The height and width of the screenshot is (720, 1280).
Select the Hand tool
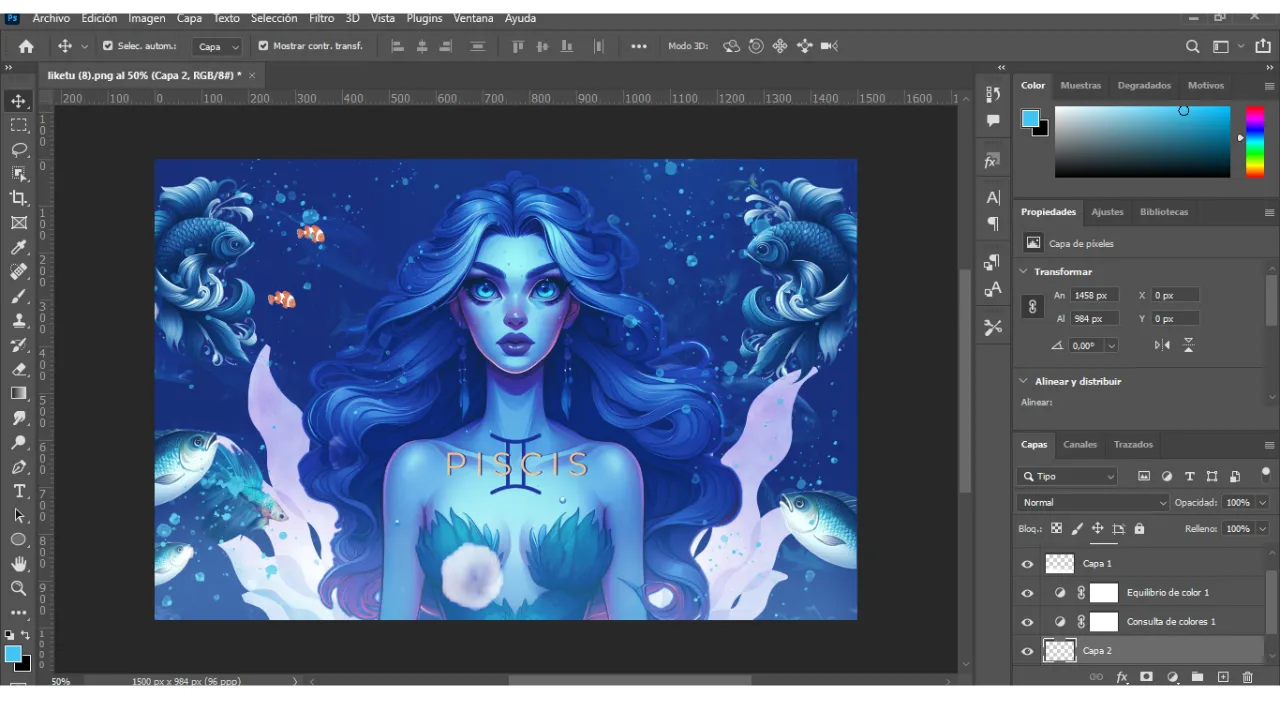pyautogui.click(x=19, y=564)
